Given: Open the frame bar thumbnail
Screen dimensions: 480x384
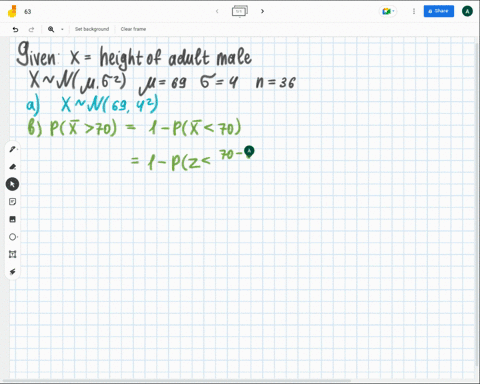Looking at the screenshot, I should click(240, 11).
